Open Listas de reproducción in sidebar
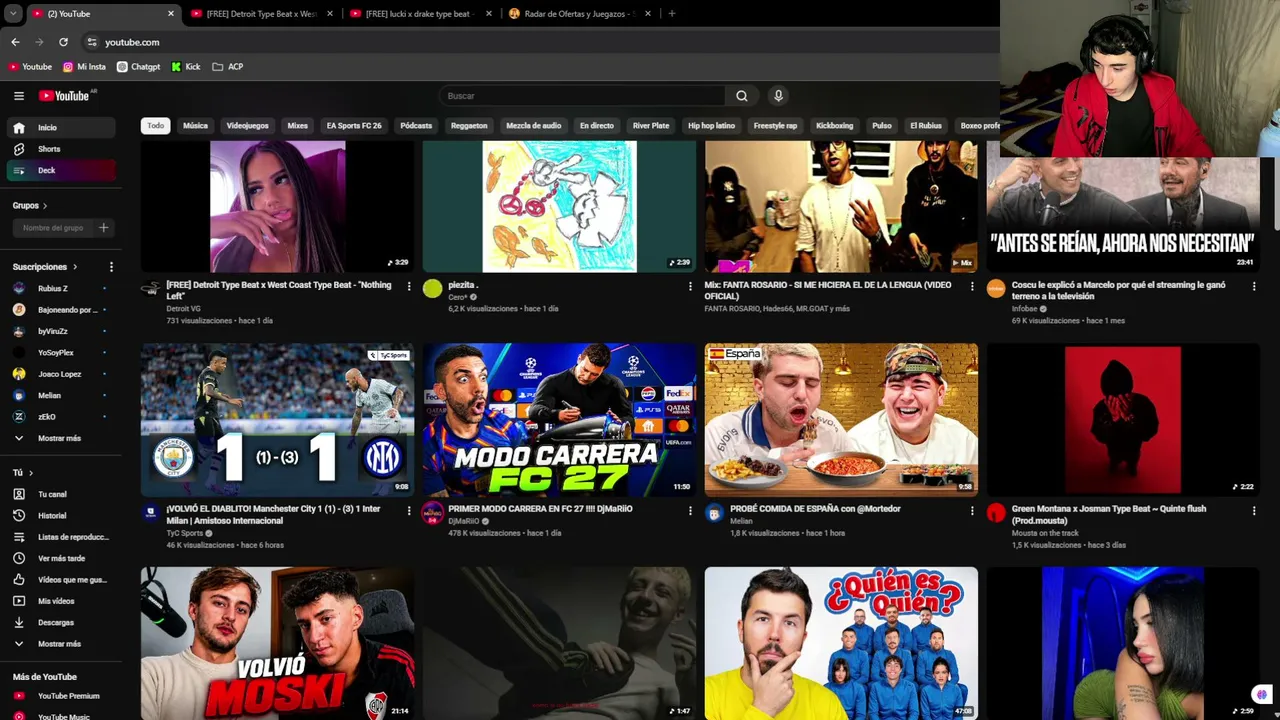This screenshot has height=720, width=1280. click(61, 537)
